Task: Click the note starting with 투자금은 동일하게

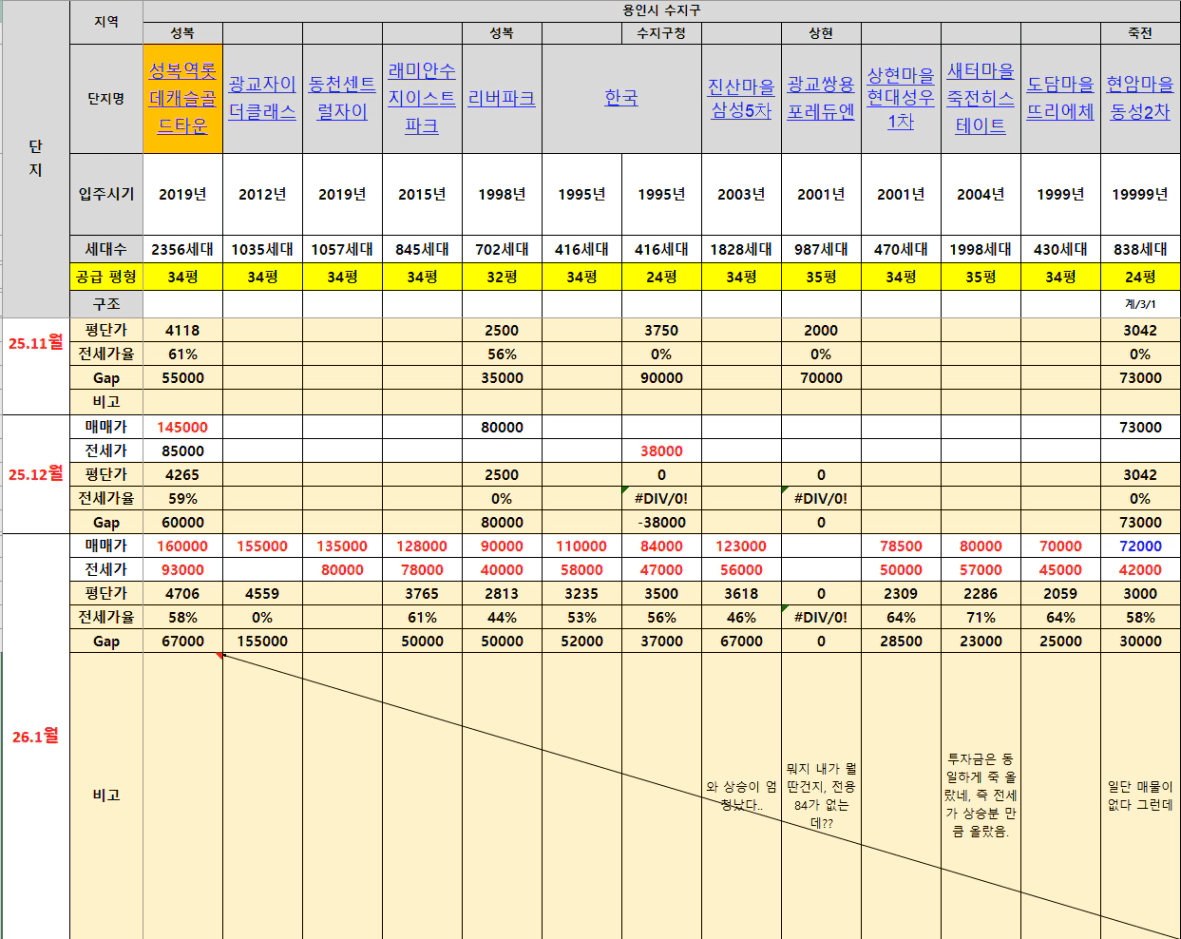Action: point(980,794)
